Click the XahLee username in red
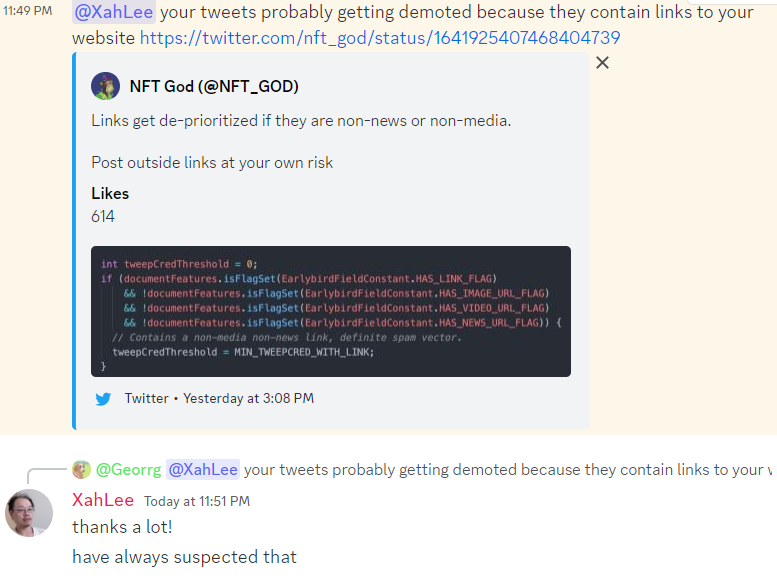The image size is (777, 580). coord(103,500)
